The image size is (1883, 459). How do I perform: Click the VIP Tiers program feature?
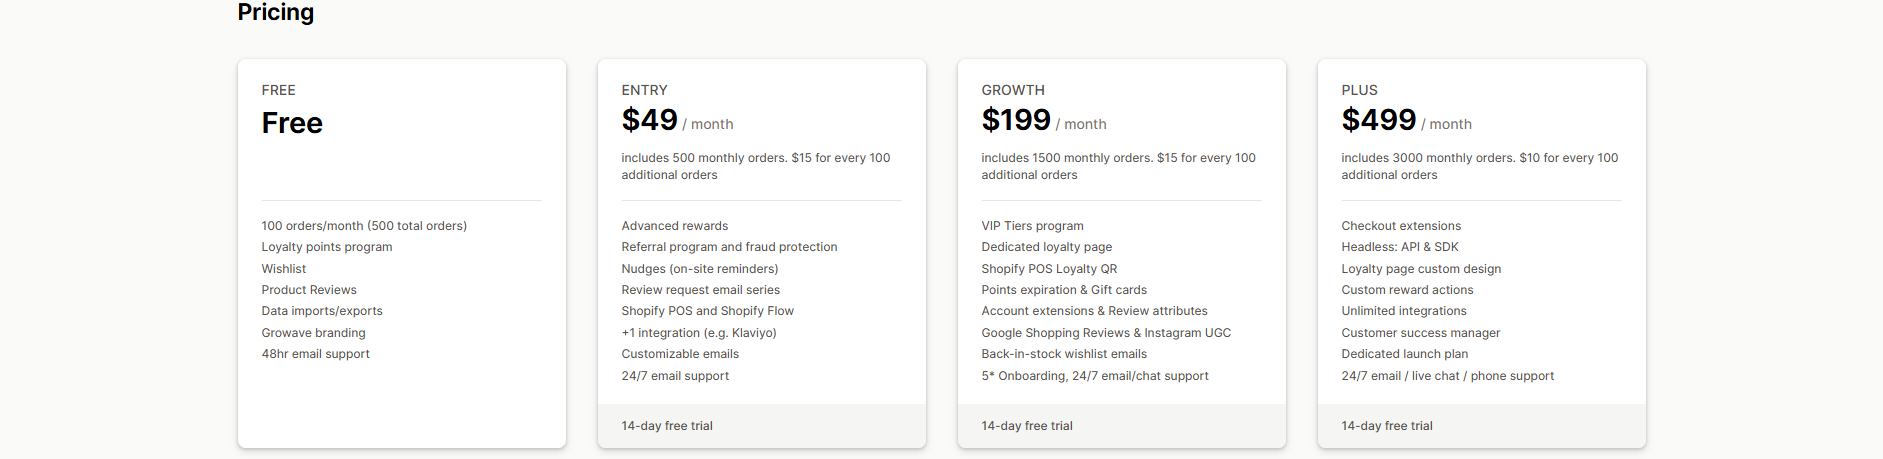pos(1032,226)
